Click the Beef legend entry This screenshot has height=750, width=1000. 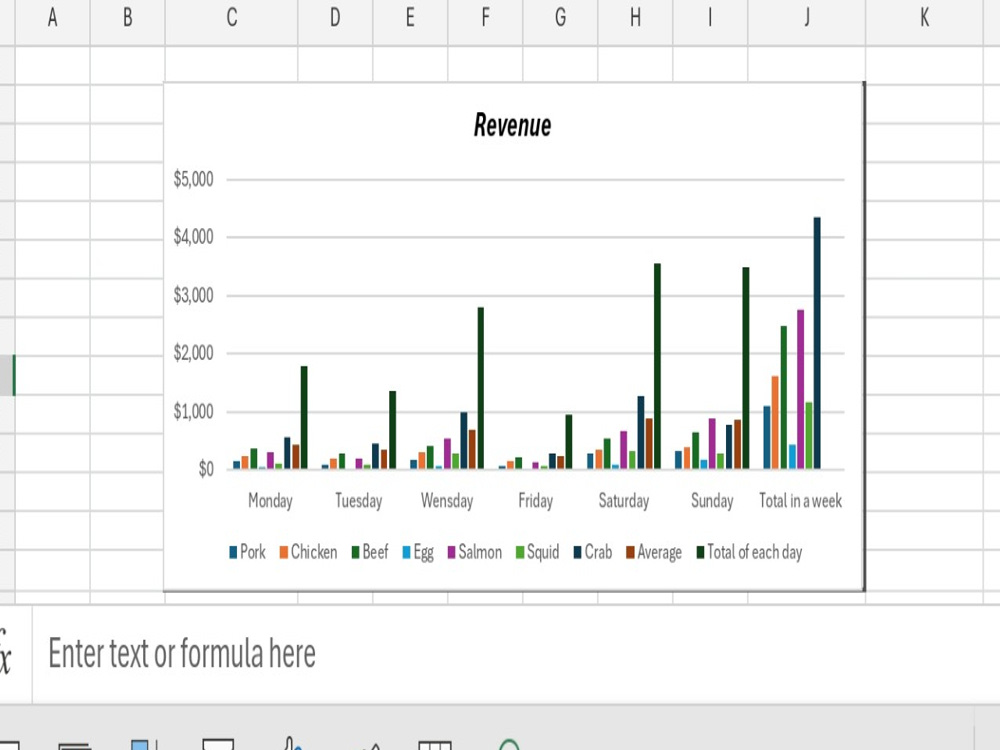point(370,552)
